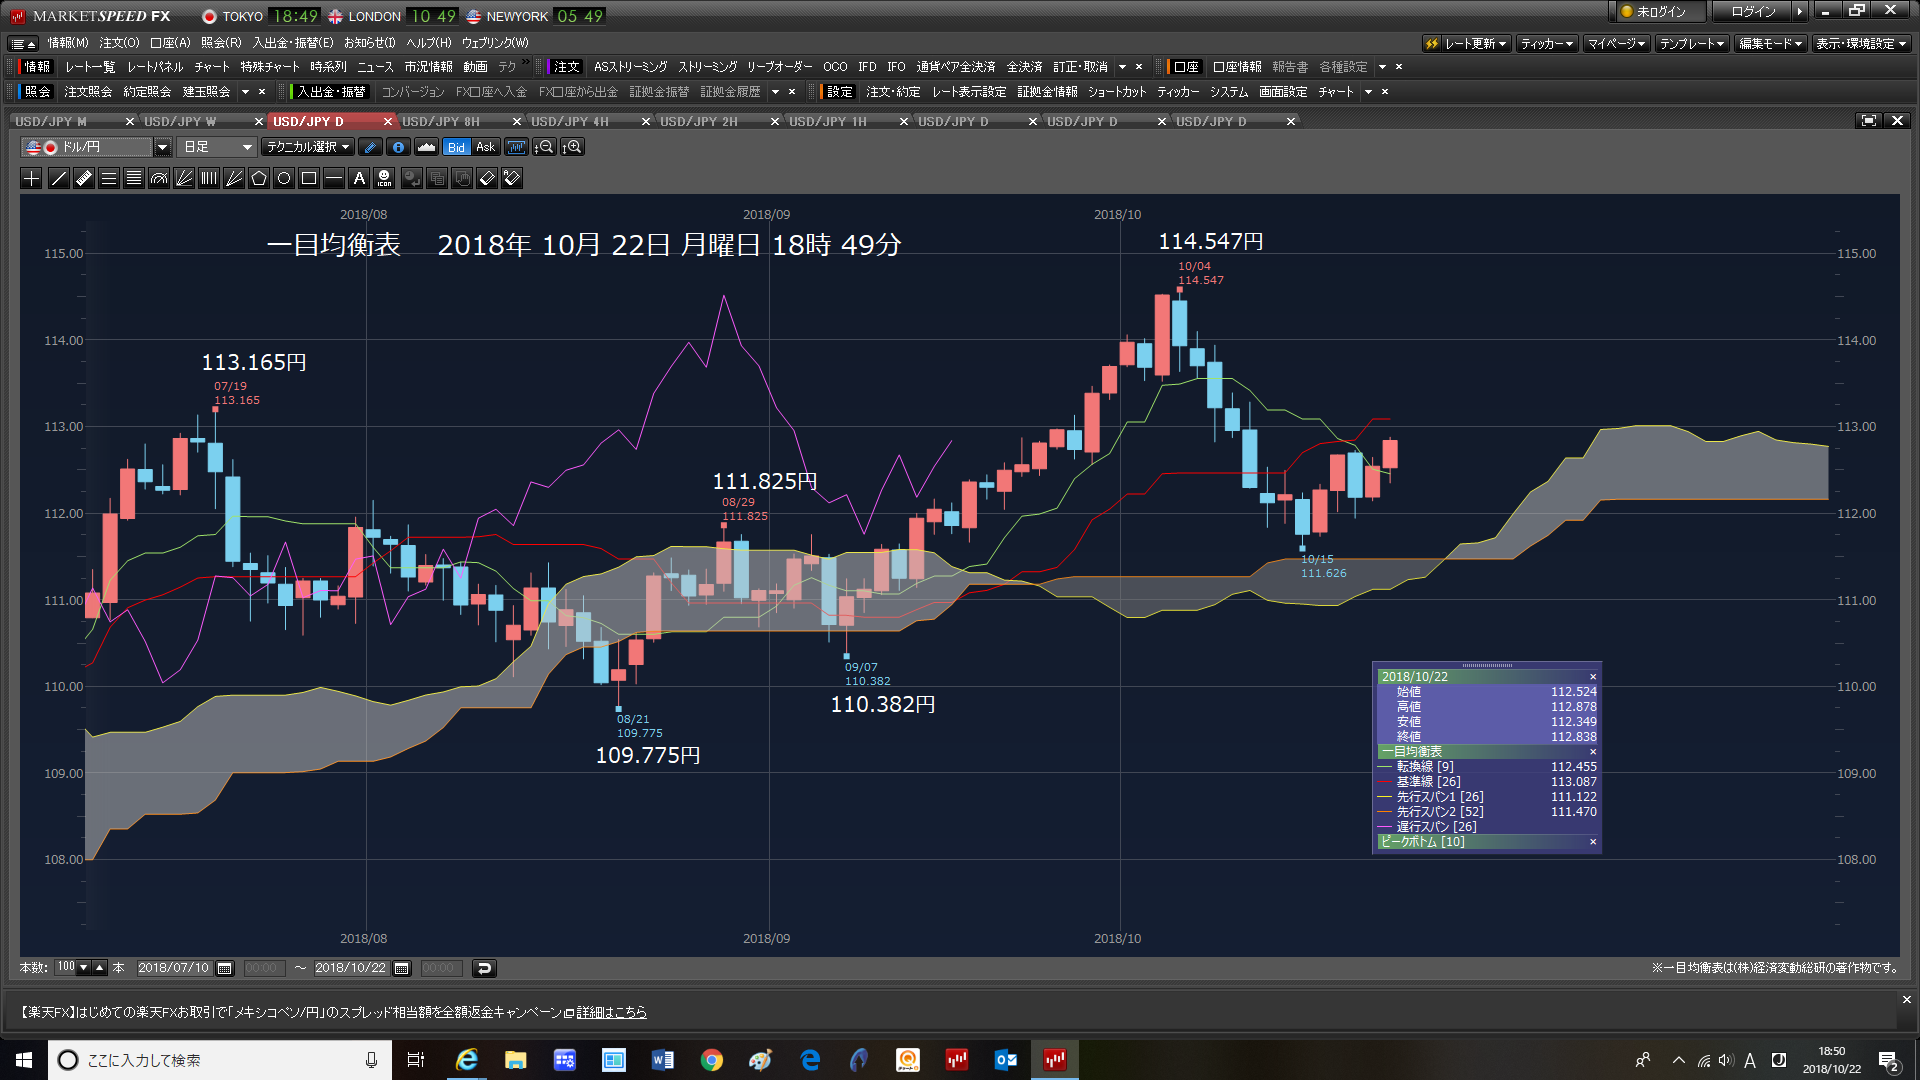
Task: Select the Ask price toggle
Action: [485, 147]
